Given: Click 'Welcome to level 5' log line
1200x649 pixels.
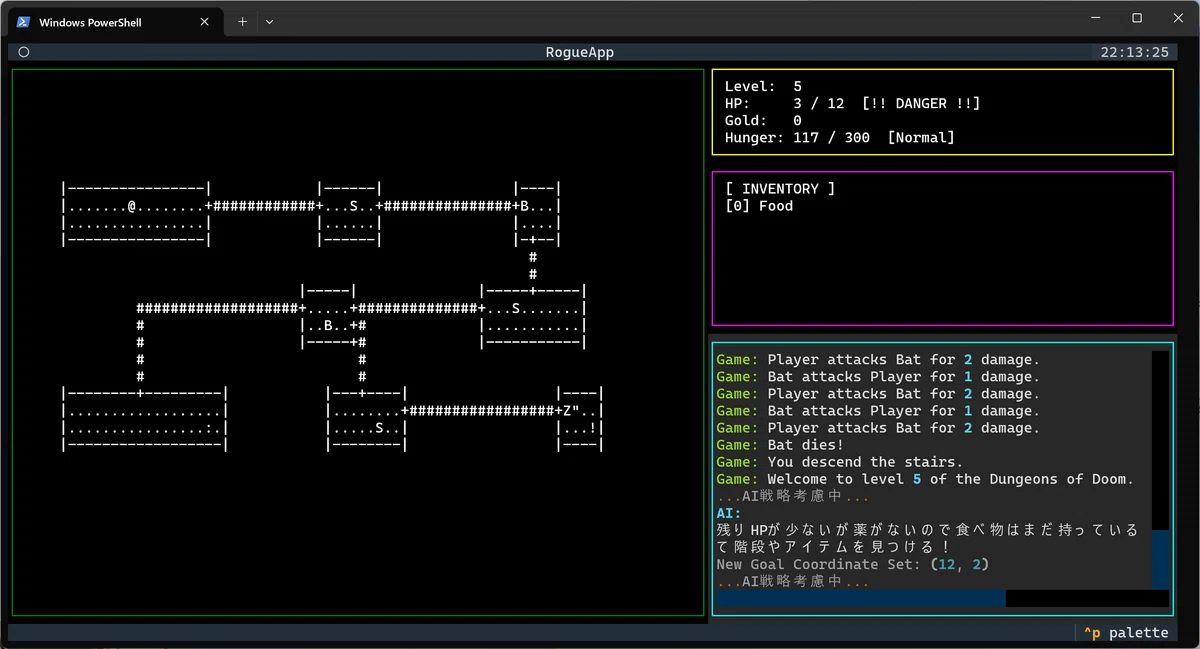Looking at the screenshot, I should pos(925,479).
